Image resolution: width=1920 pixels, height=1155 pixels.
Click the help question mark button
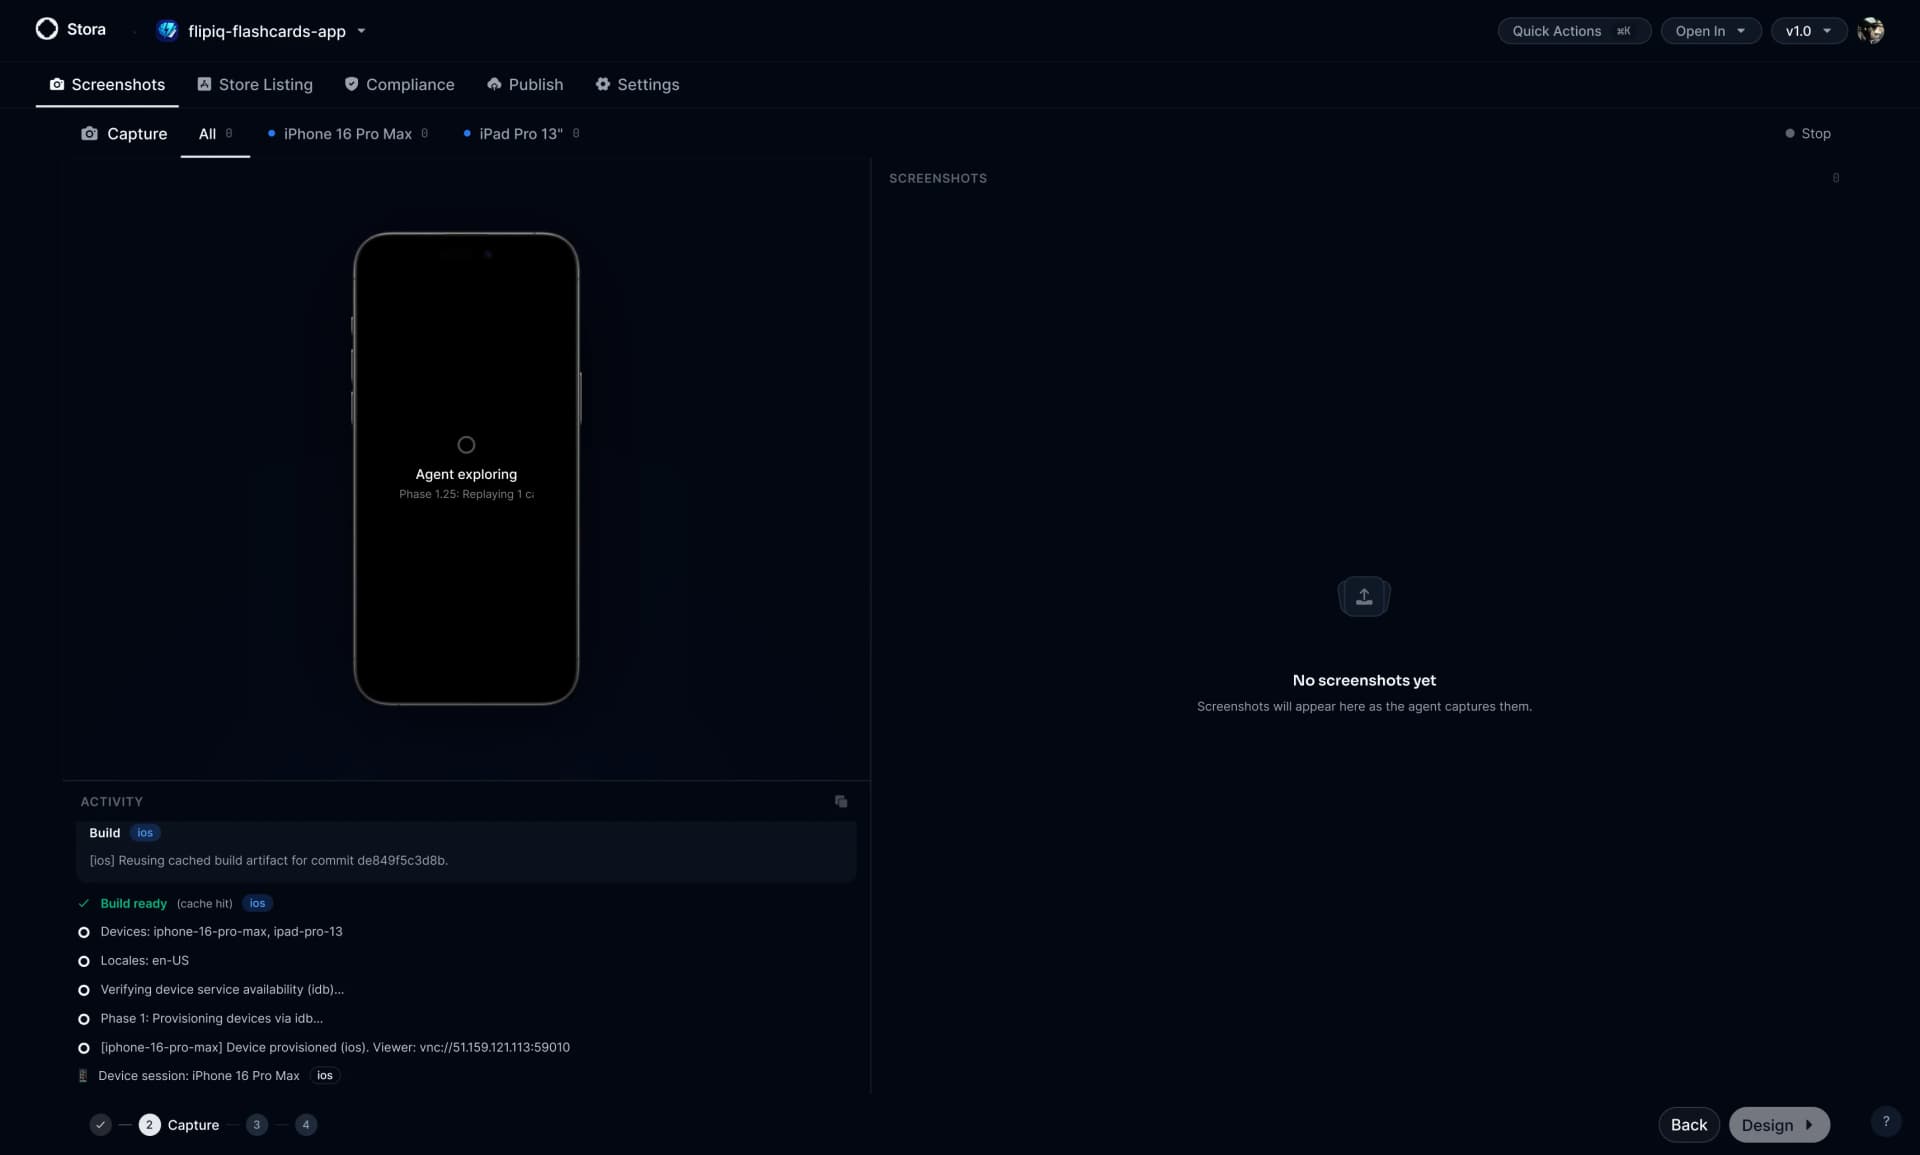(x=1887, y=1121)
